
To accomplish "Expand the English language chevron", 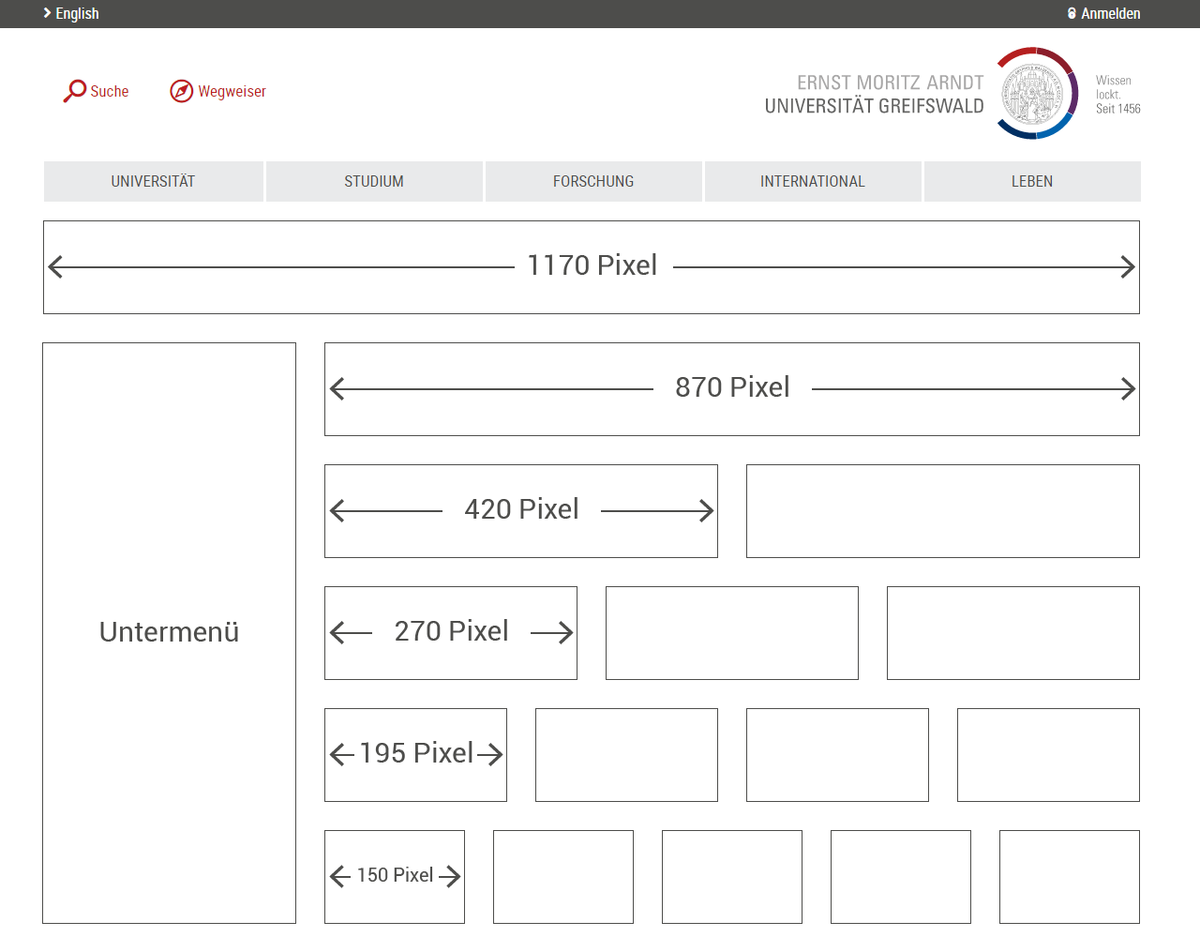I will (x=47, y=13).
